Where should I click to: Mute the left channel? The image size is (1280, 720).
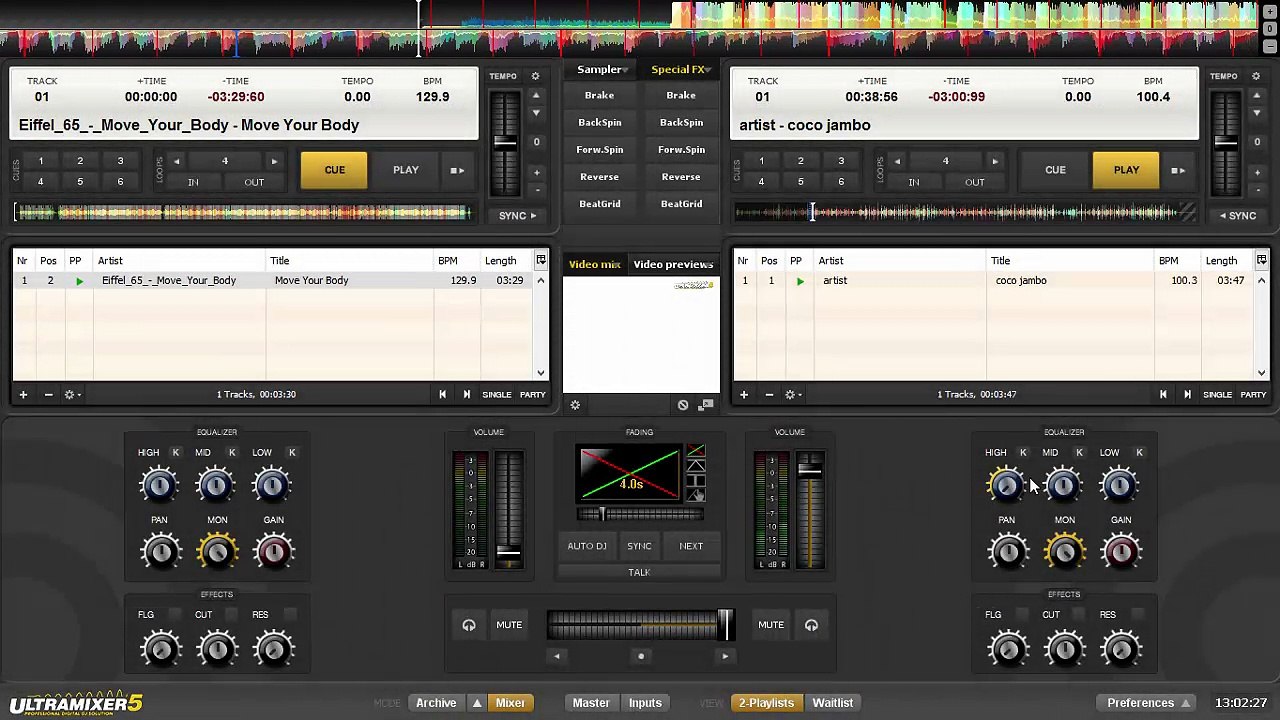point(509,625)
